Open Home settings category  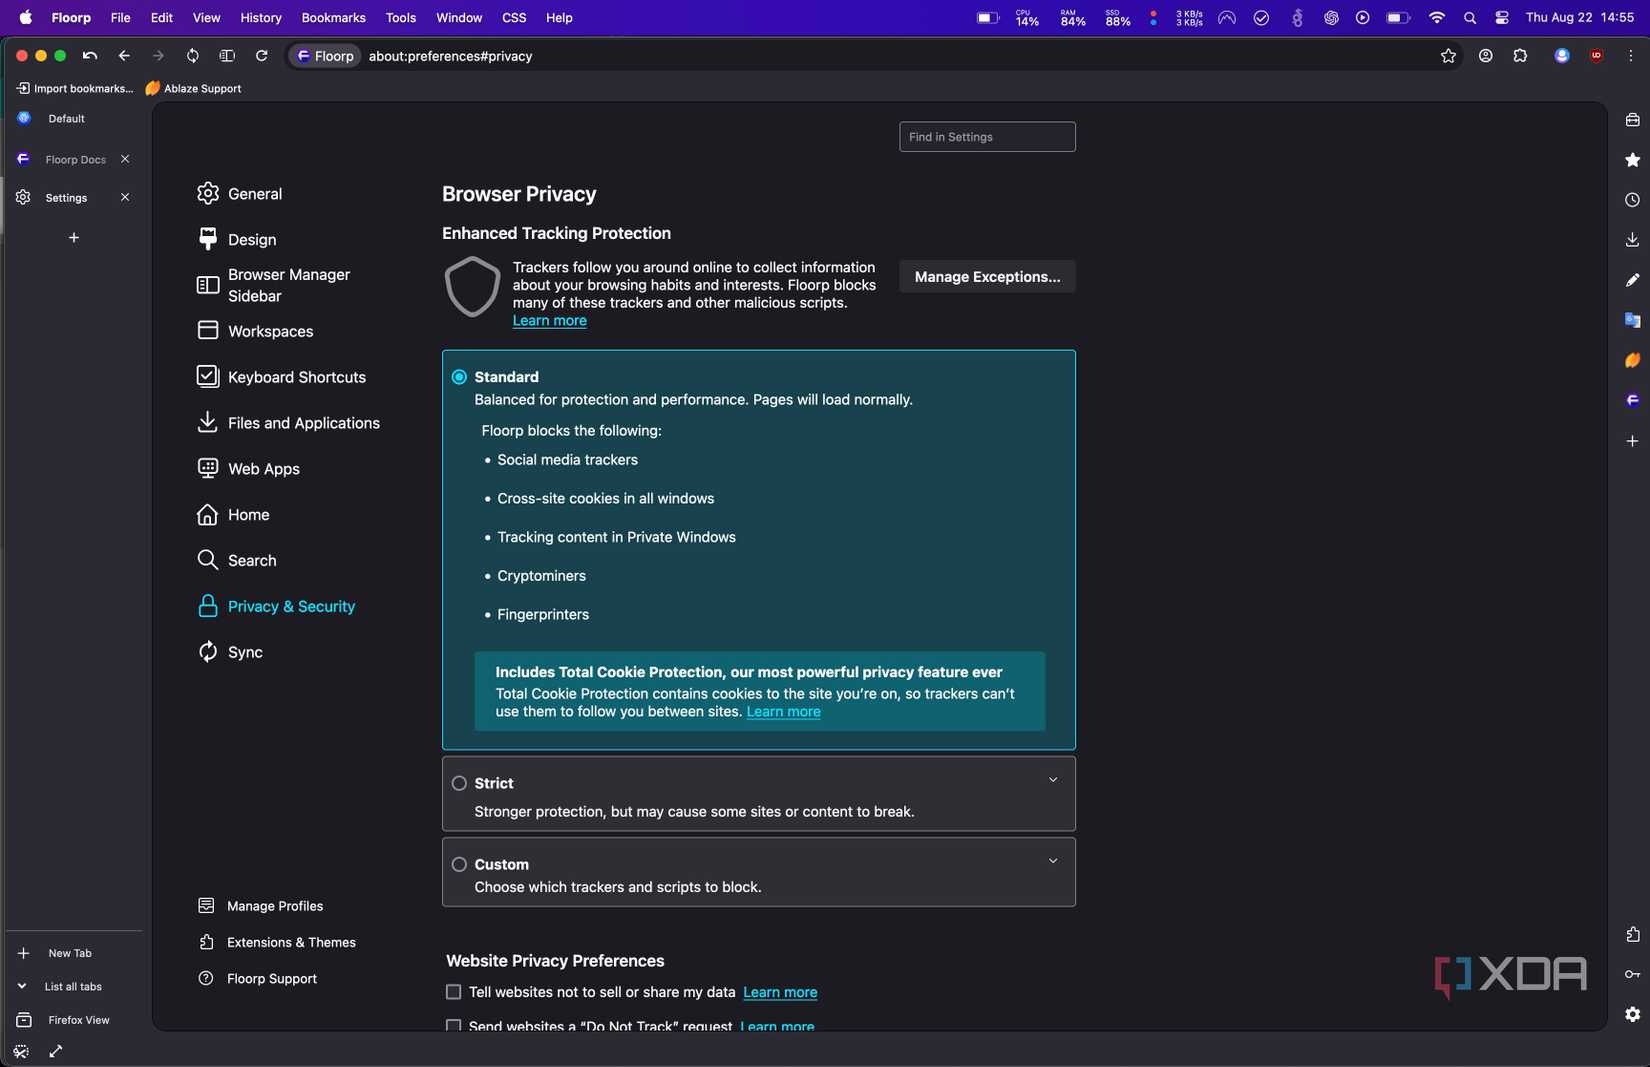click(x=234, y=515)
